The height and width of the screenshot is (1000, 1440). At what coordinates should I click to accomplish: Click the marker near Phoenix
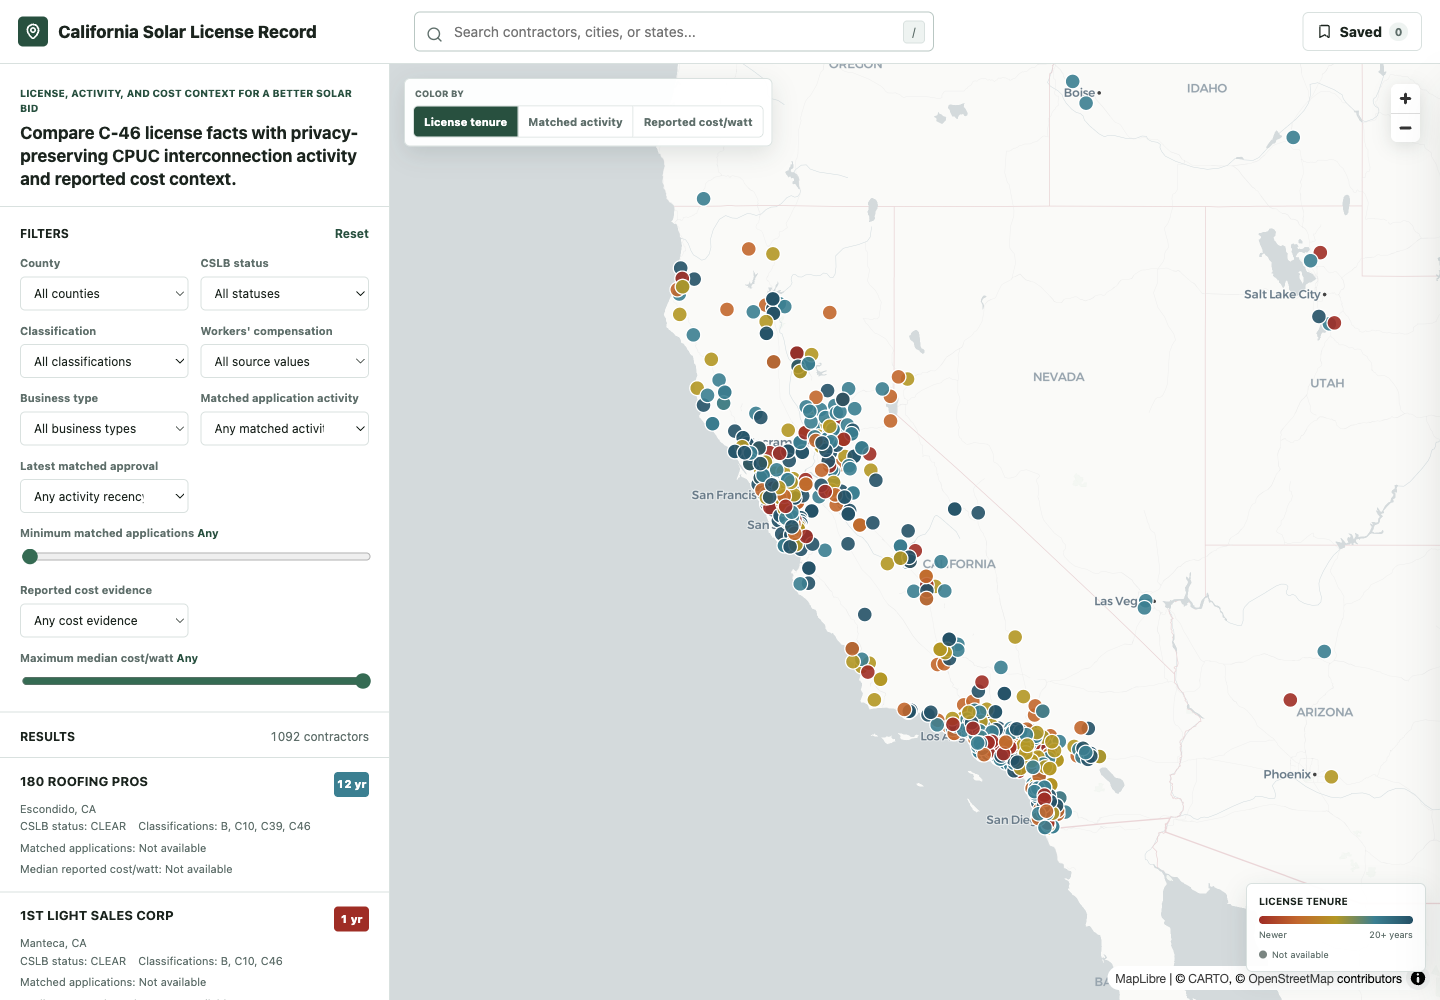[1331, 776]
